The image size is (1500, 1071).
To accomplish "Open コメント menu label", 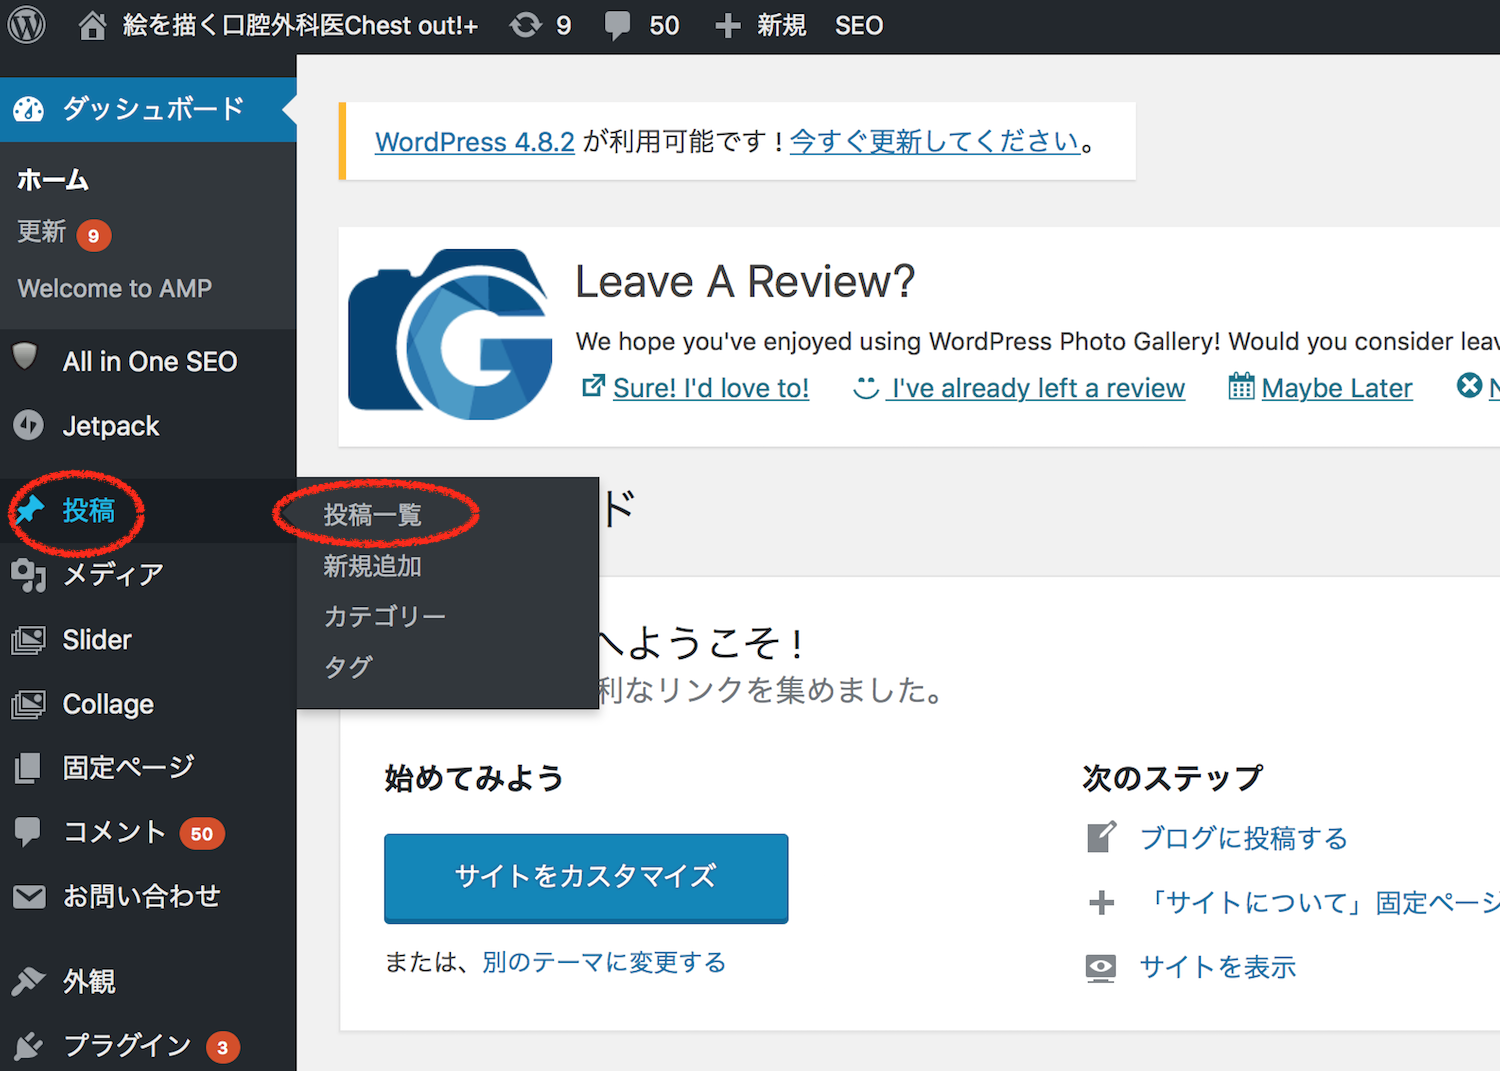I will (x=115, y=832).
